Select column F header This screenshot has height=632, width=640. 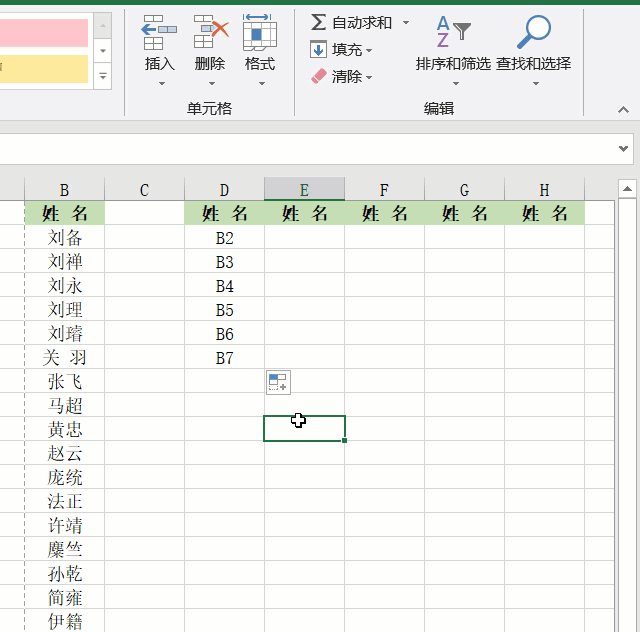[x=384, y=190]
